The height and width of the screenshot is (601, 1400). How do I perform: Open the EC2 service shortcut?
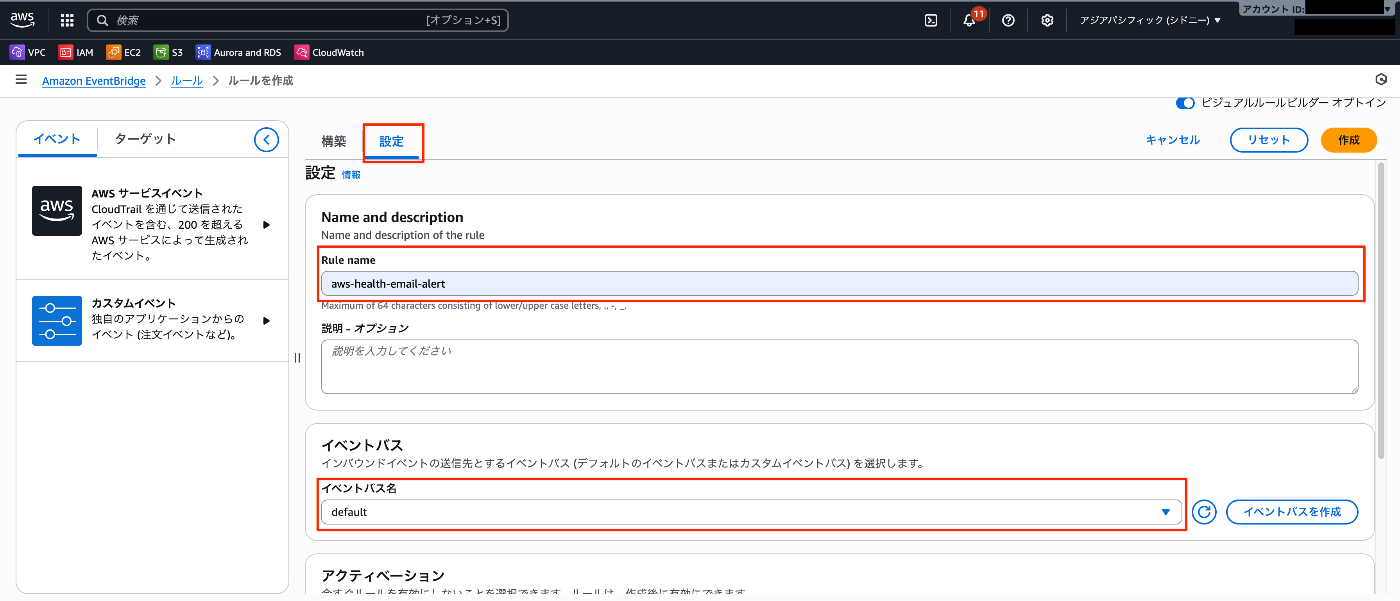pos(124,52)
